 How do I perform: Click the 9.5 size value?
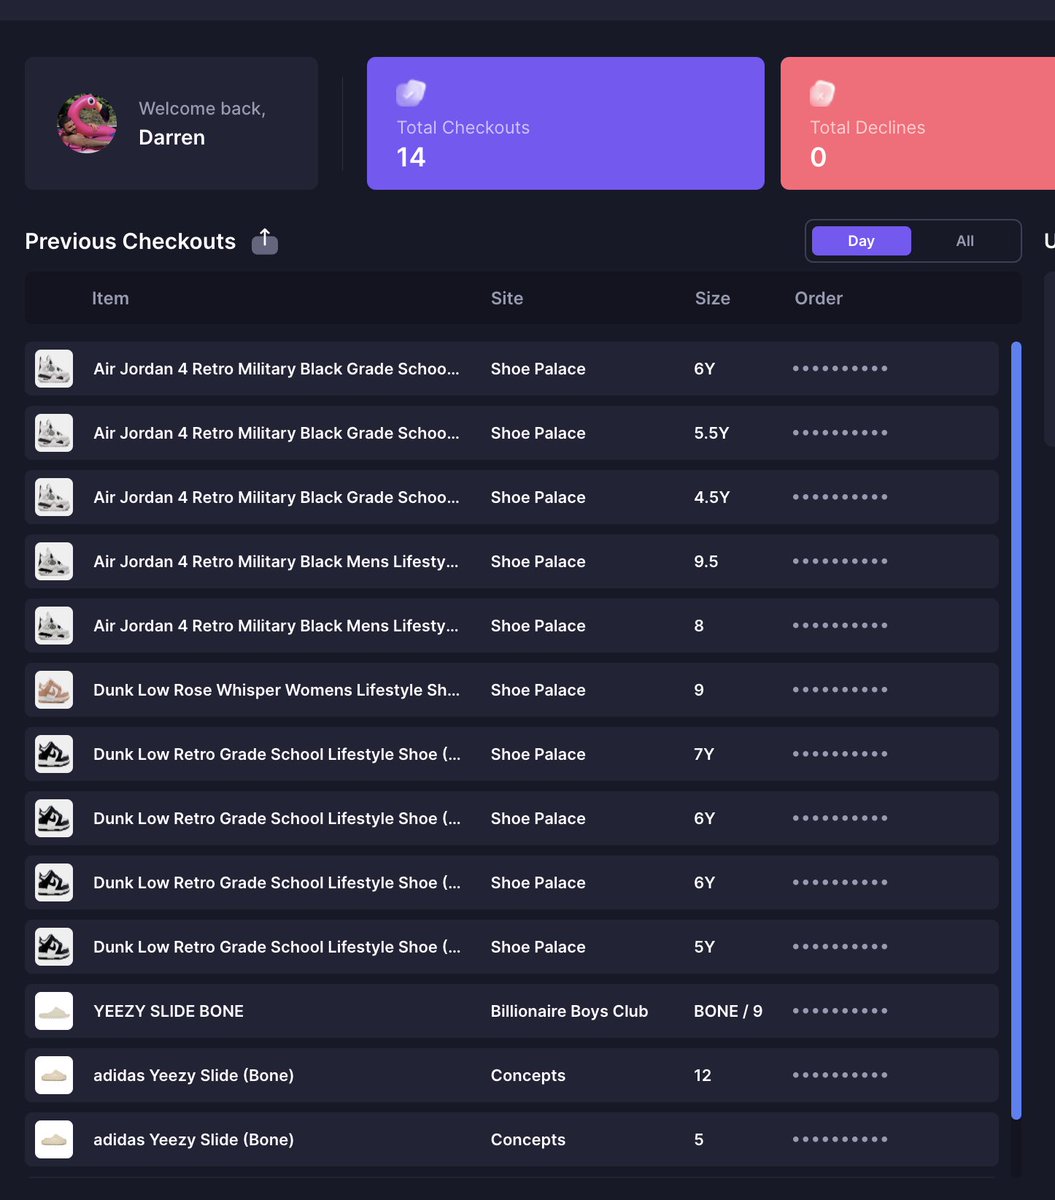pyautogui.click(x=706, y=561)
